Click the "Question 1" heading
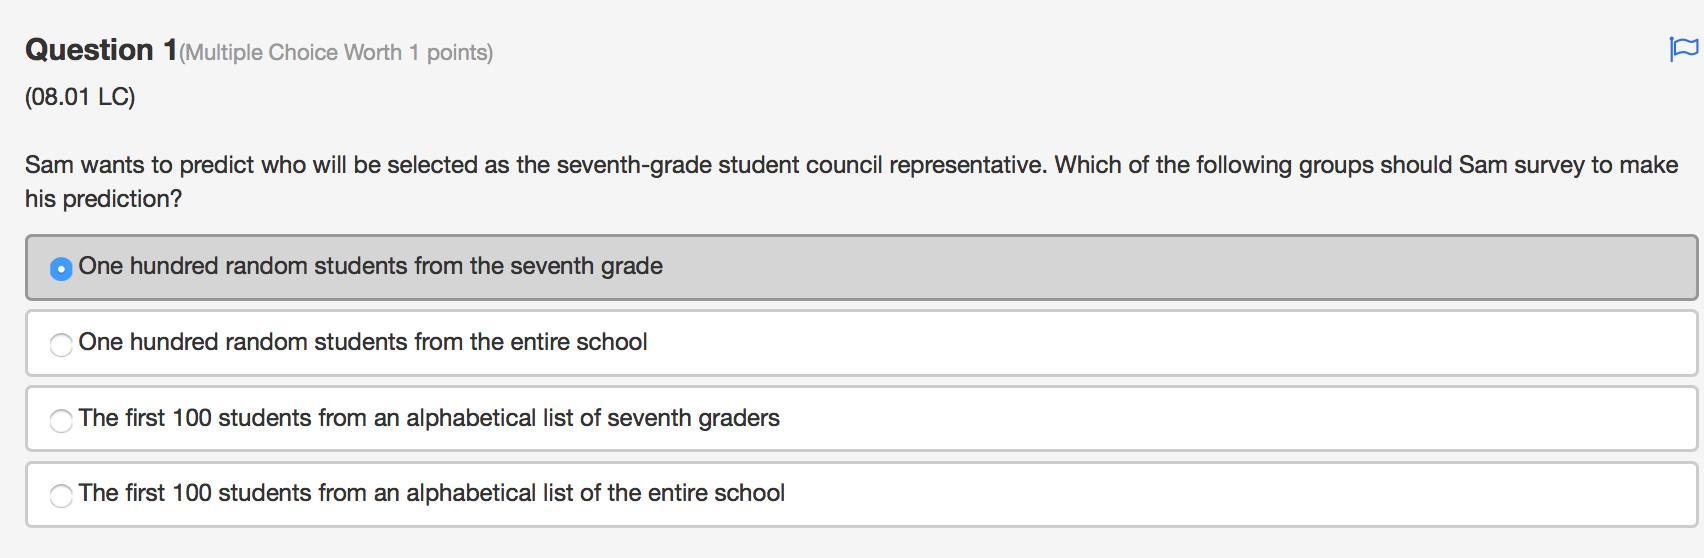1704x558 pixels. [x=101, y=50]
